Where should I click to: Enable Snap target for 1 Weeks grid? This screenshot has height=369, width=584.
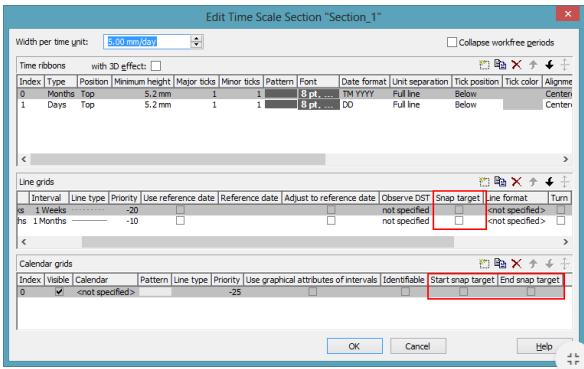tap(459, 210)
